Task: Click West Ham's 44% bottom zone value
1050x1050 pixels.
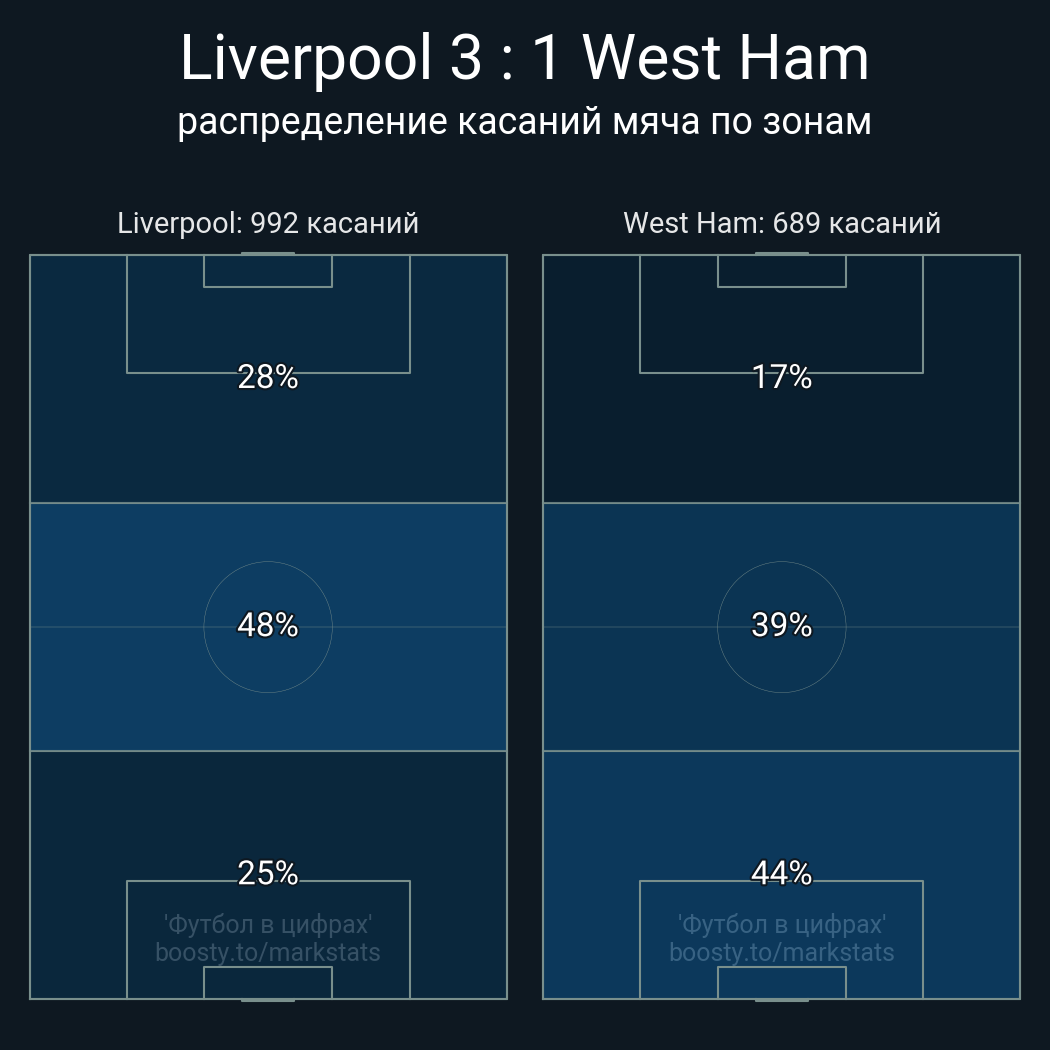Action: coord(781,873)
